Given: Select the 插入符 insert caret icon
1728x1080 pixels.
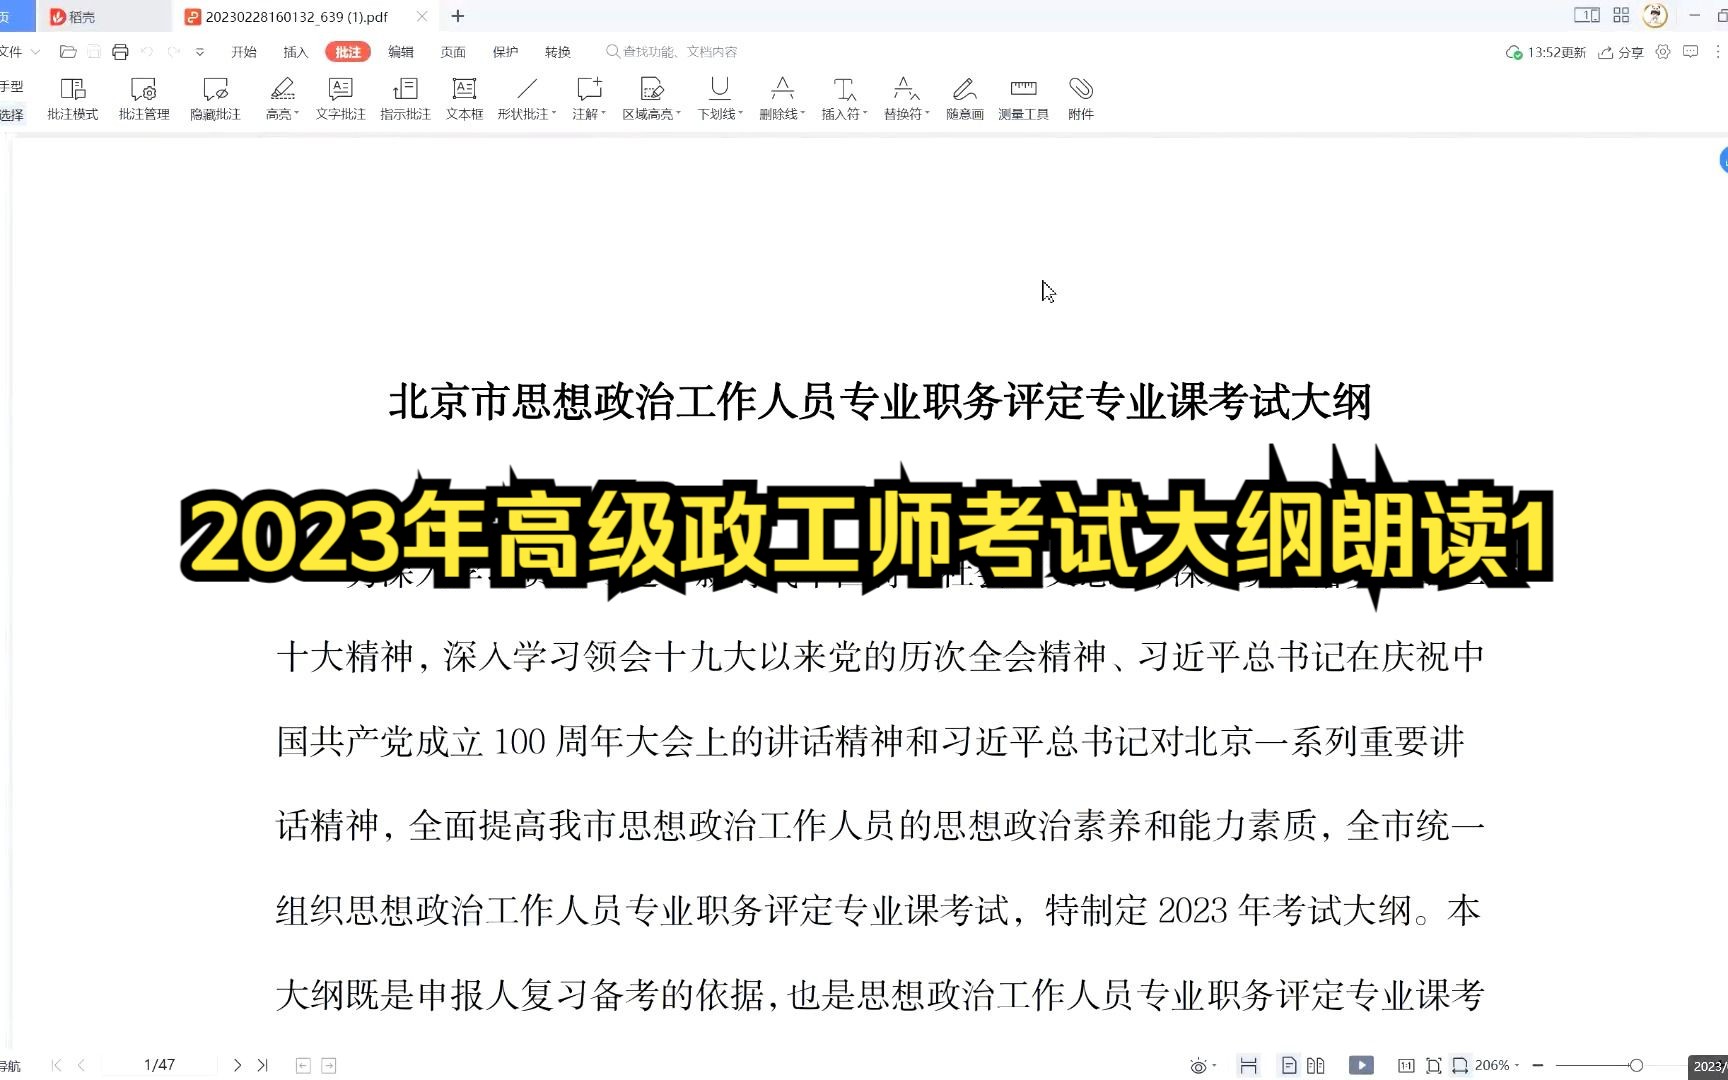Looking at the screenshot, I should (x=844, y=89).
